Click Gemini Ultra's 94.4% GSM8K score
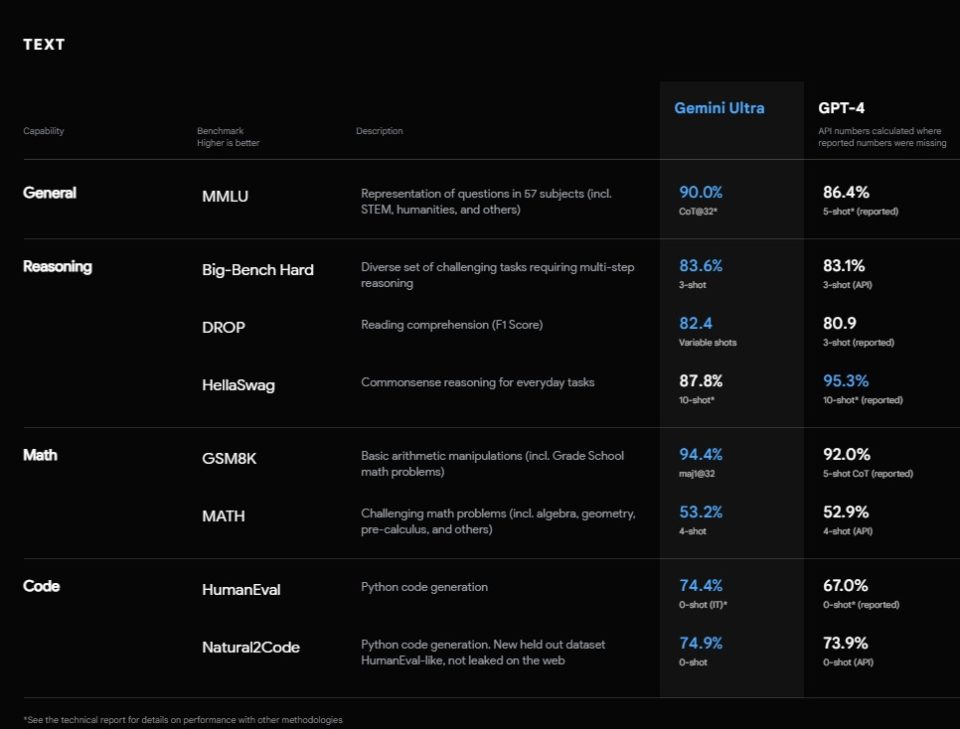The width and height of the screenshot is (960, 729). point(701,455)
